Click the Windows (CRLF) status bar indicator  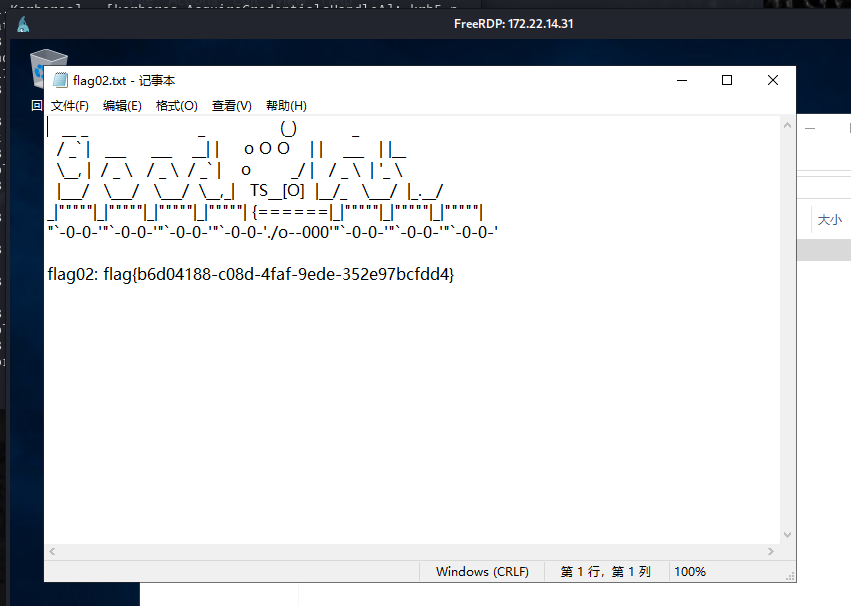coord(482,571)
